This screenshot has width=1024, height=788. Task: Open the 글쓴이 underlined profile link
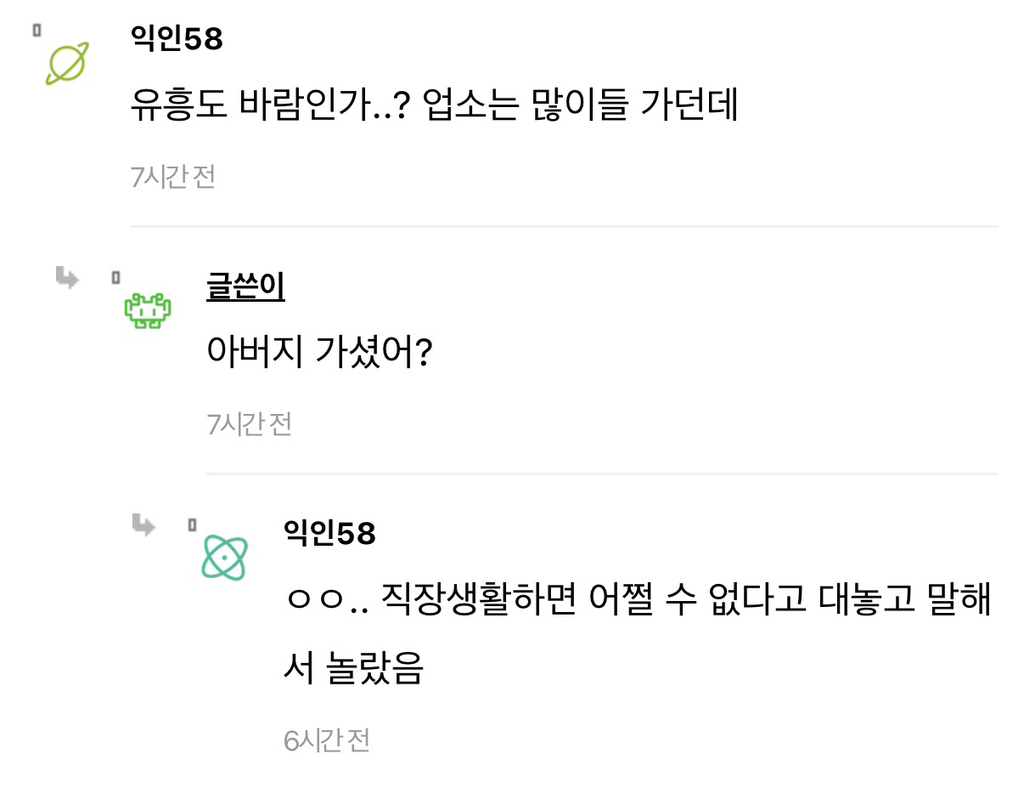[x=243, y=288]
